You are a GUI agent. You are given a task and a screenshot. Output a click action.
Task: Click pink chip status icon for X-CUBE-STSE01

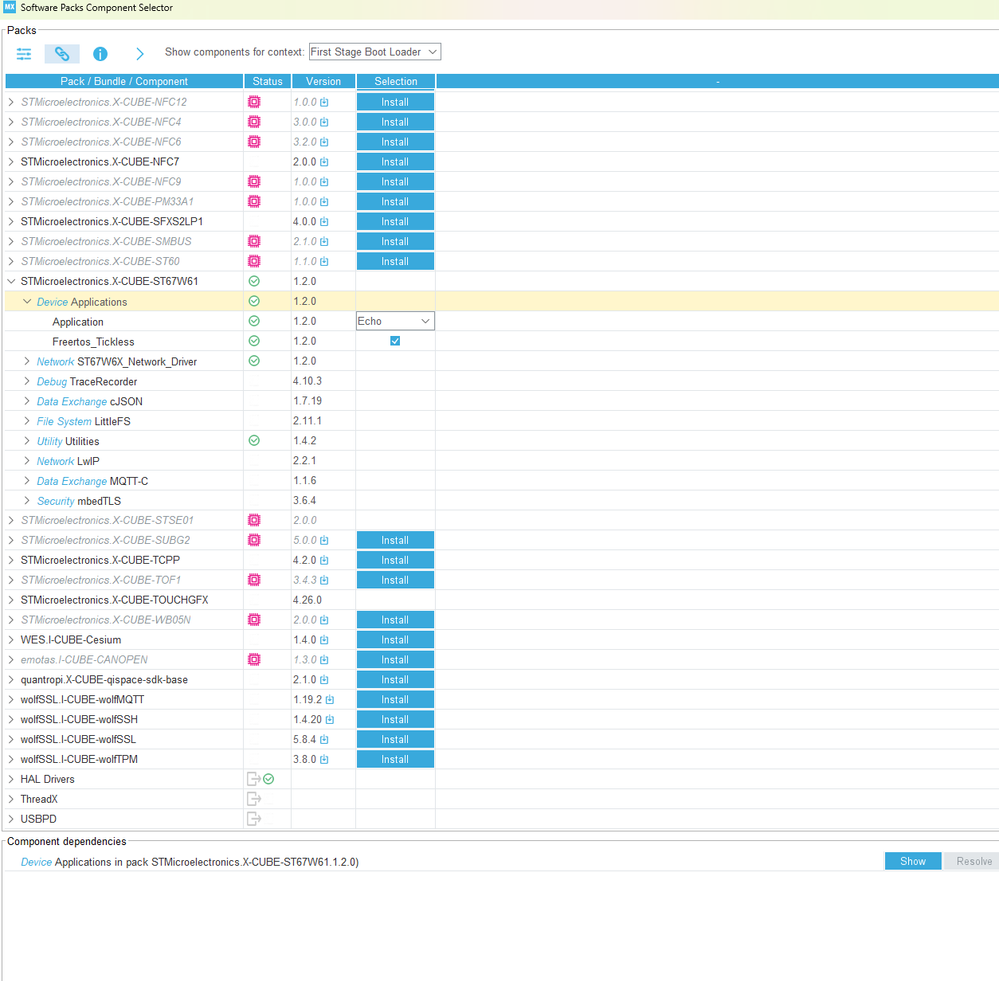click(x=254, y=520)
